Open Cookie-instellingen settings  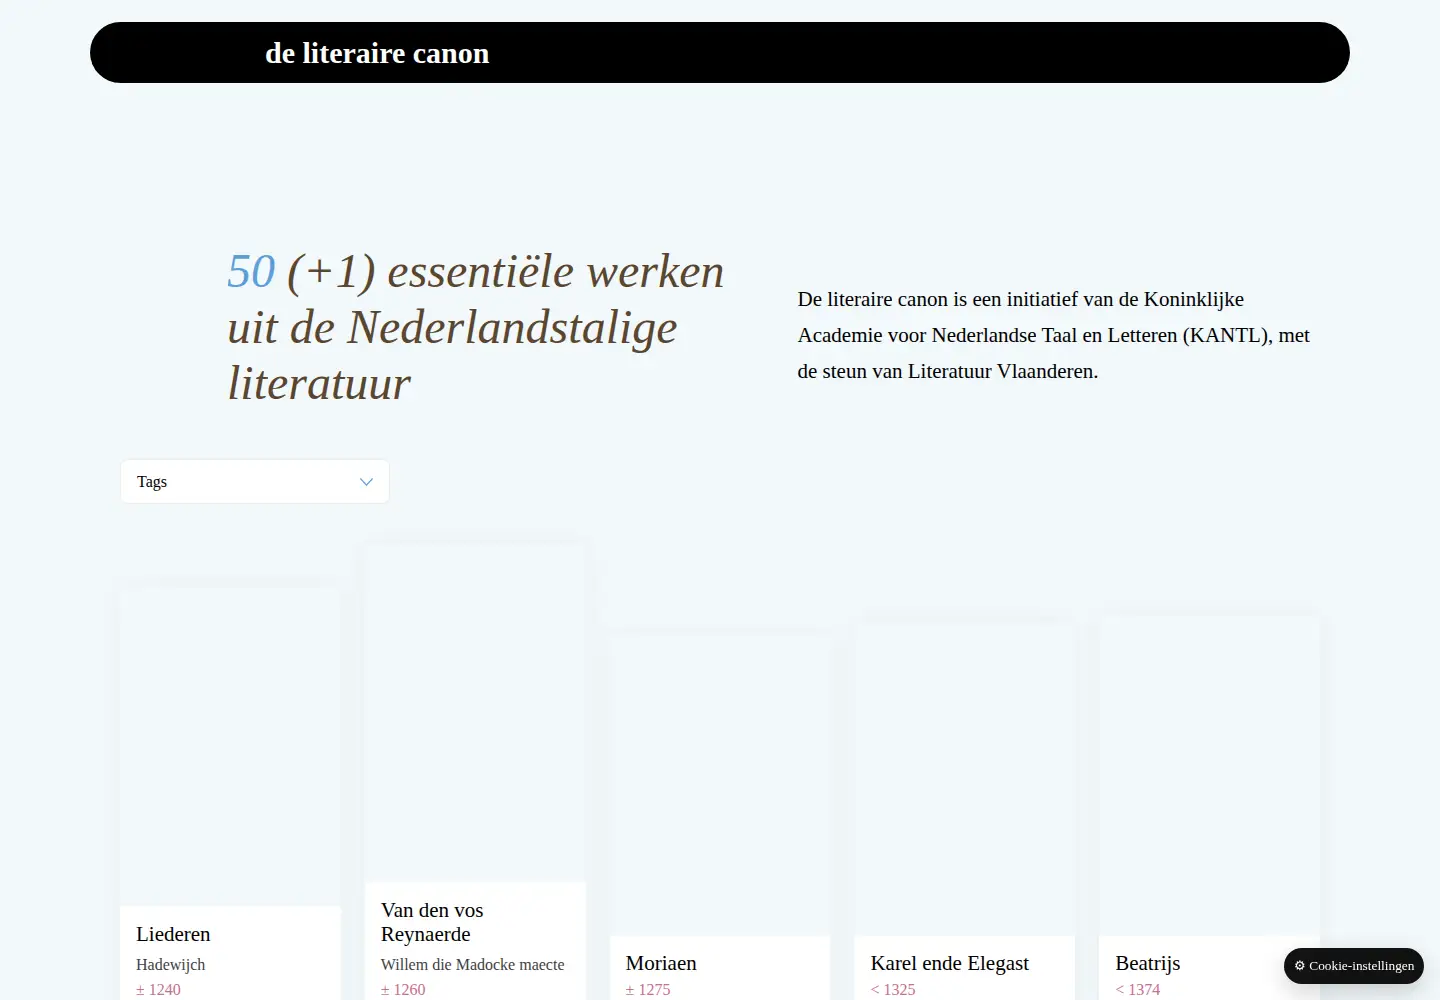pos(1354,966)
